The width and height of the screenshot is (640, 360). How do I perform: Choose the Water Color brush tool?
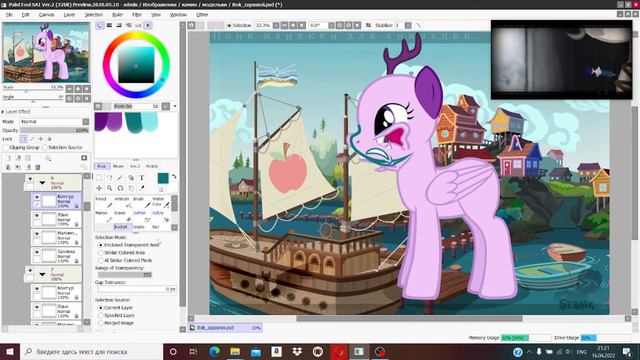click(160, 202)
